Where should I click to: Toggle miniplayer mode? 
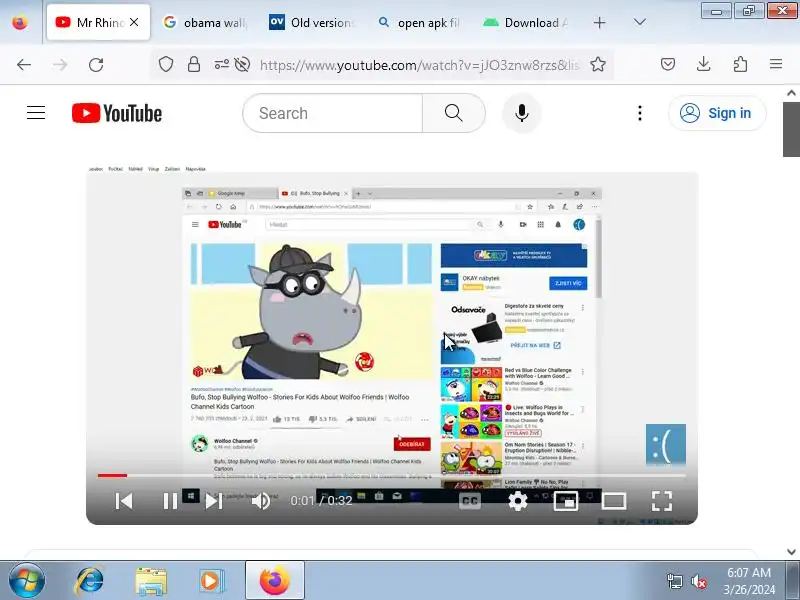point(565,501)
